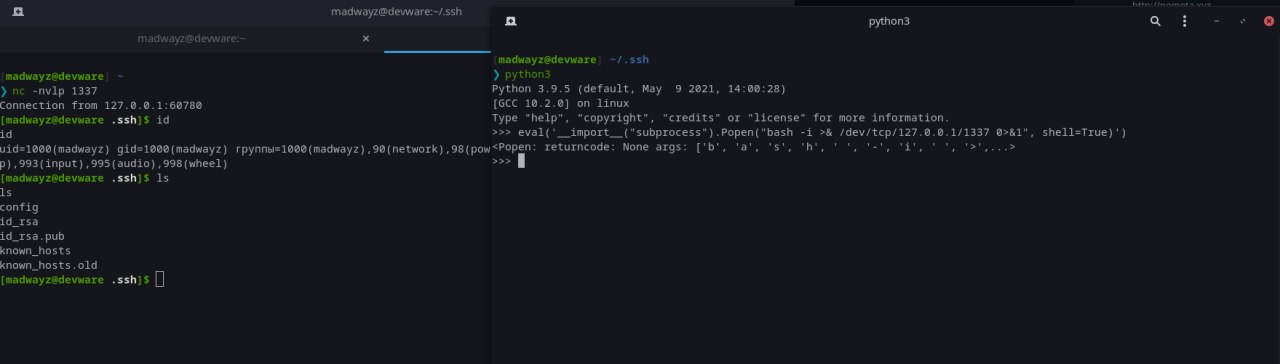
Task: Click 'id_rsa.pub' in ls output
Action: click(32, 236)
